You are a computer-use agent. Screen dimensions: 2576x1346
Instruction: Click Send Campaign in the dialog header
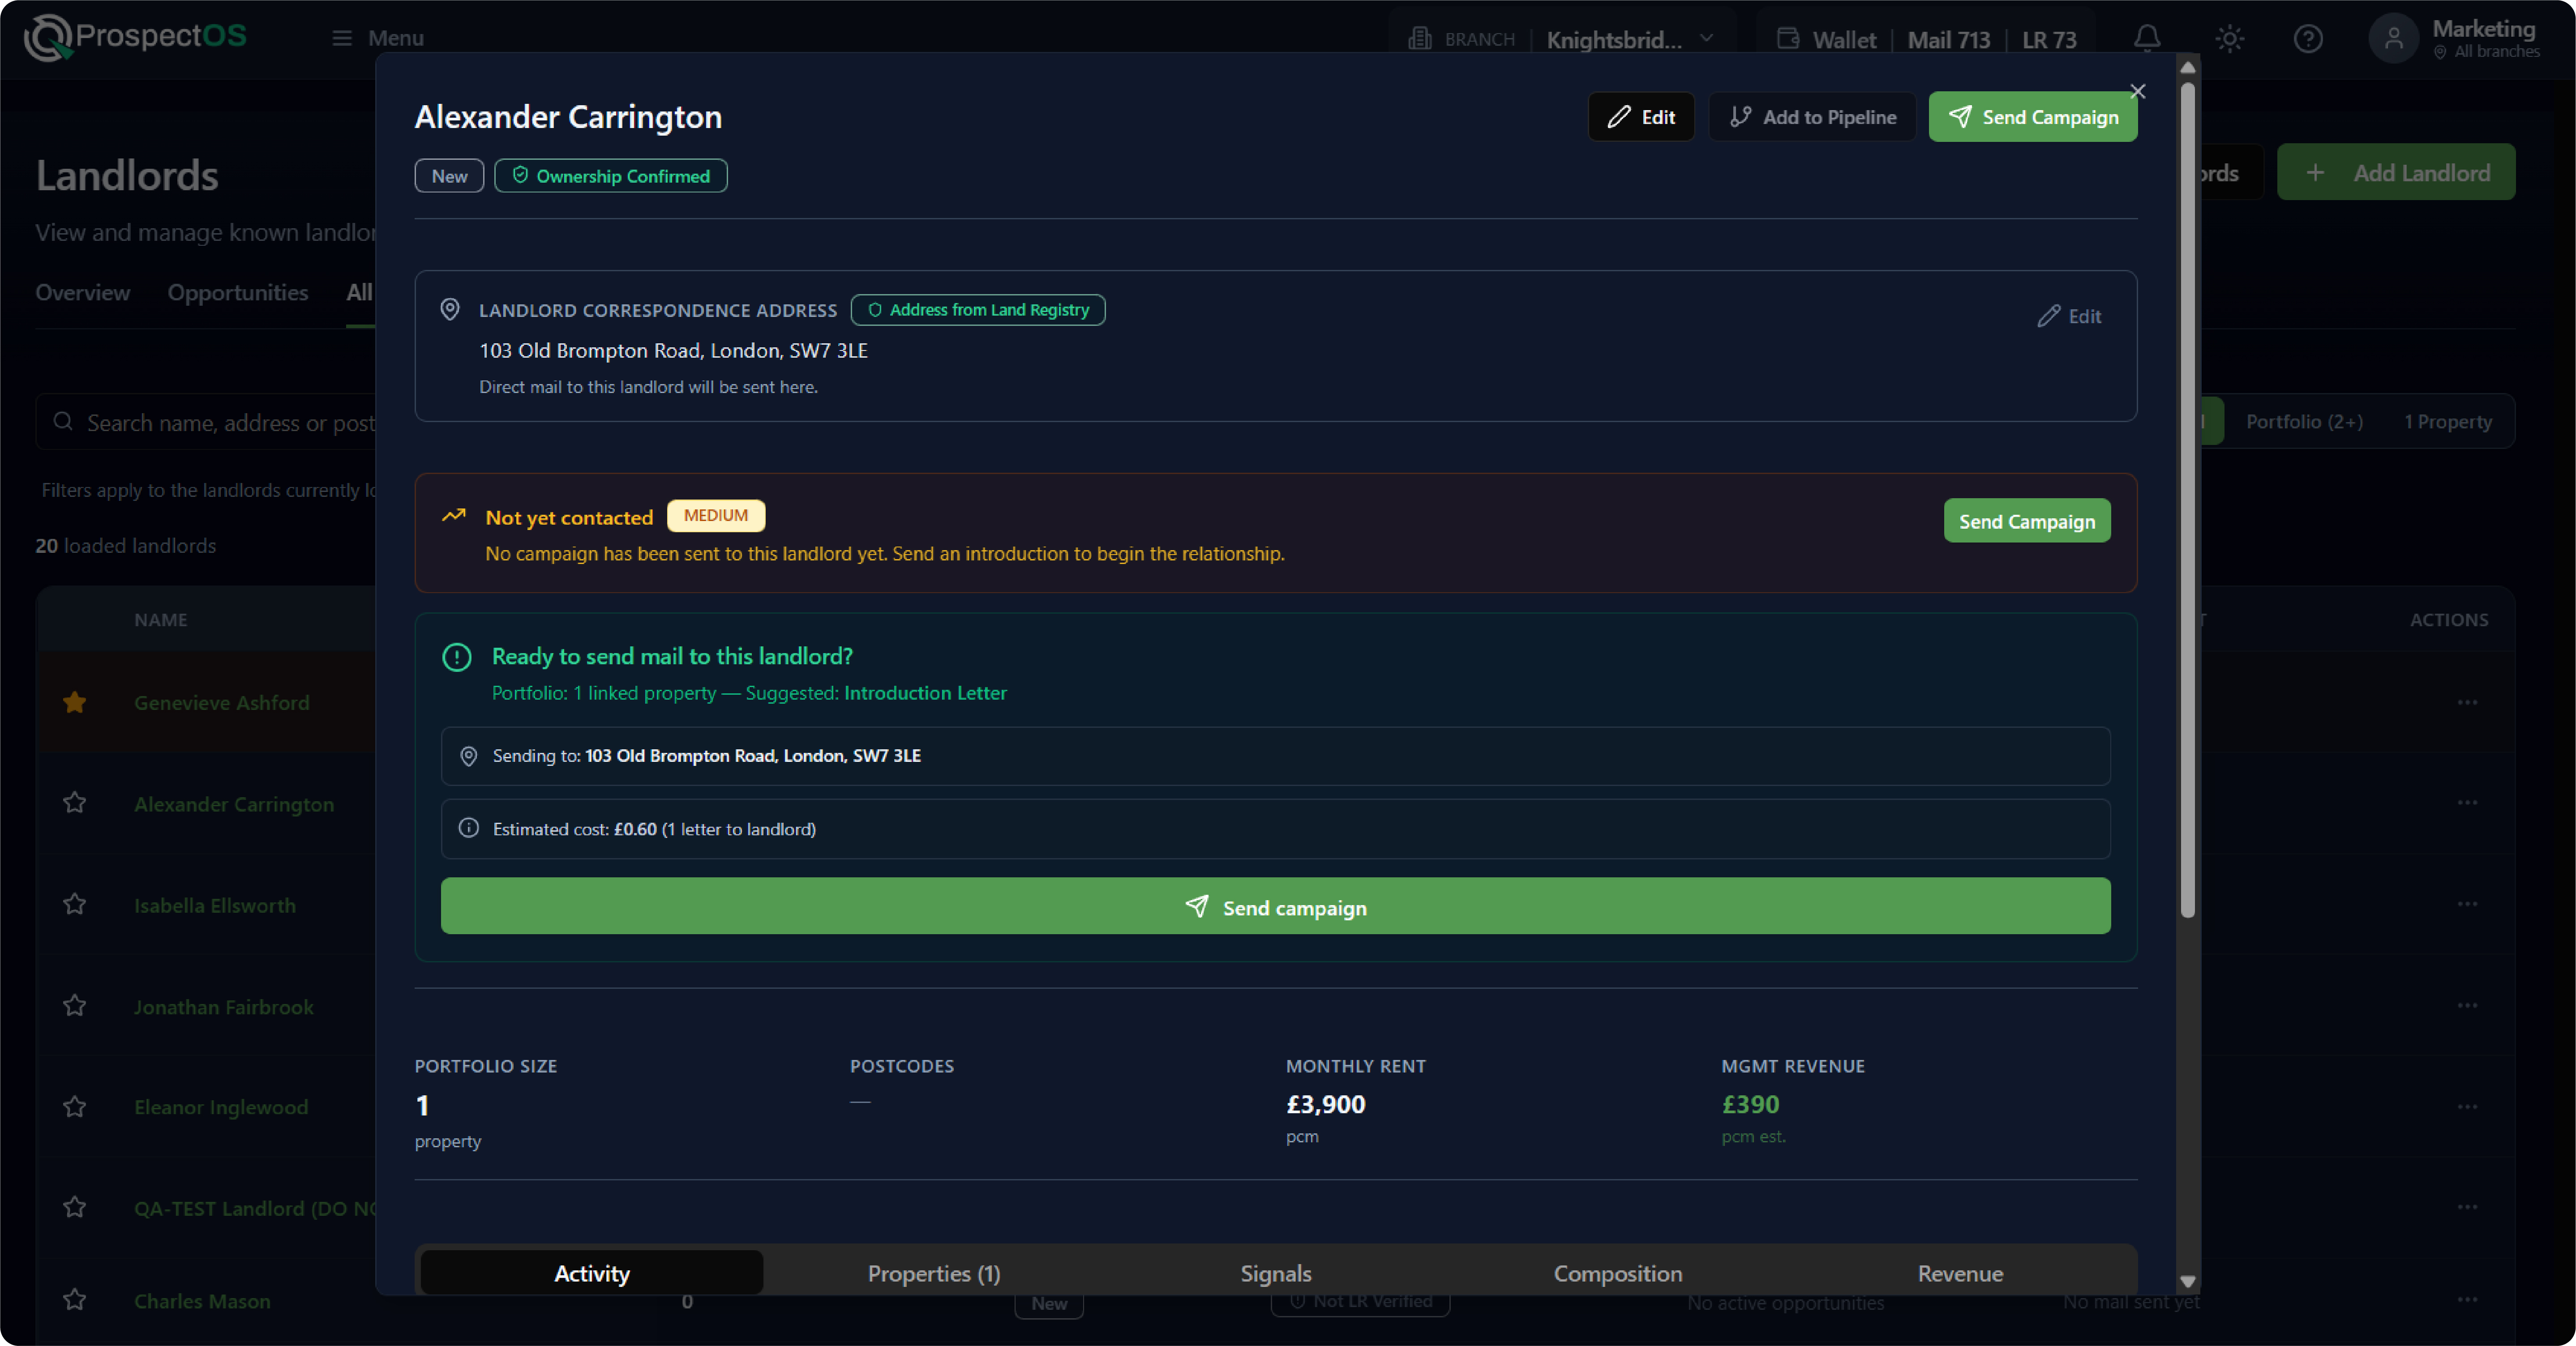coord(2033,117)
